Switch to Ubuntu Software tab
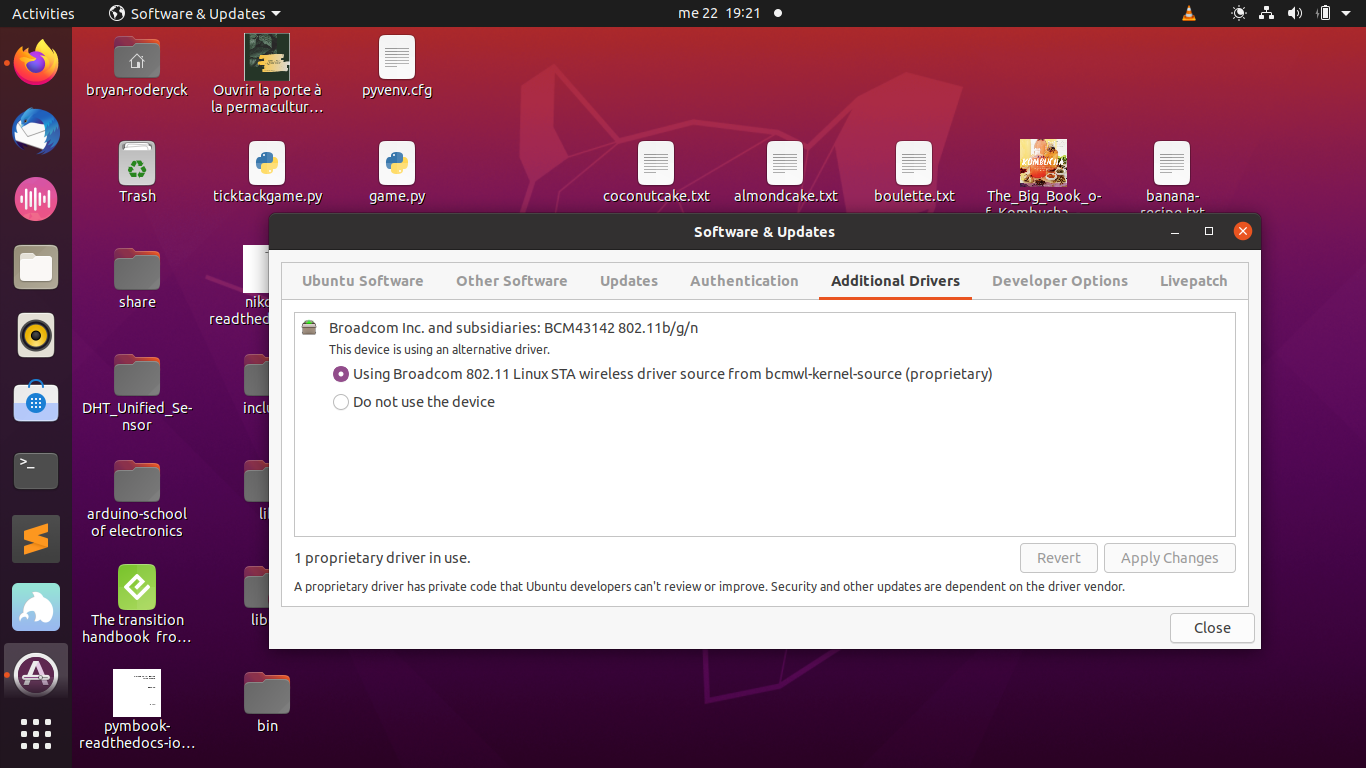Viewport: 1366px width, 768px height. (363, 281)
